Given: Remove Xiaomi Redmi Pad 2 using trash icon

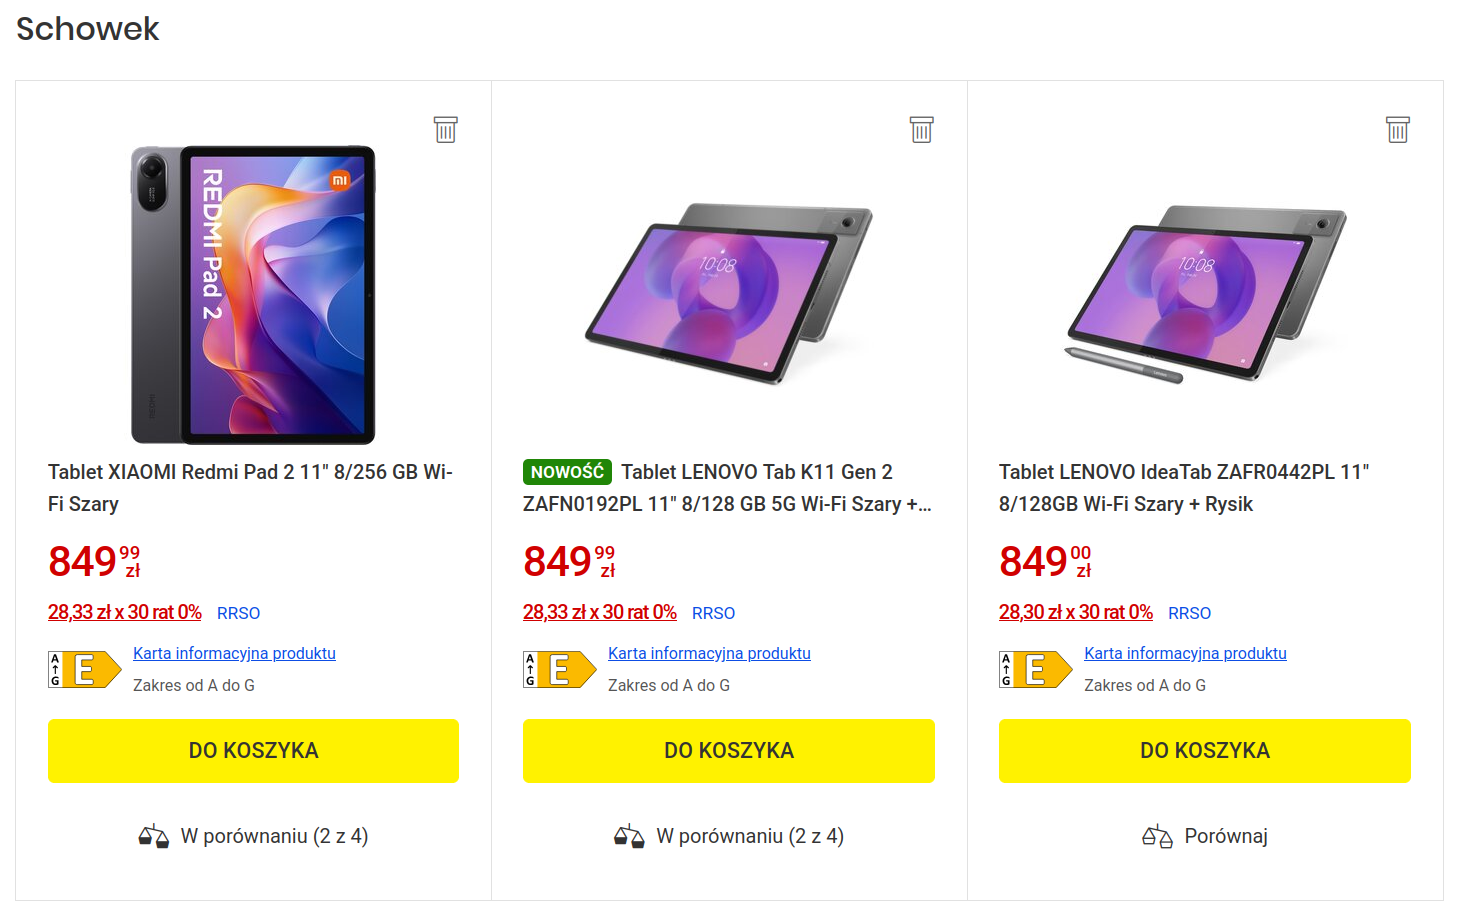Looking at the screenshot, I should coord(445,129).
